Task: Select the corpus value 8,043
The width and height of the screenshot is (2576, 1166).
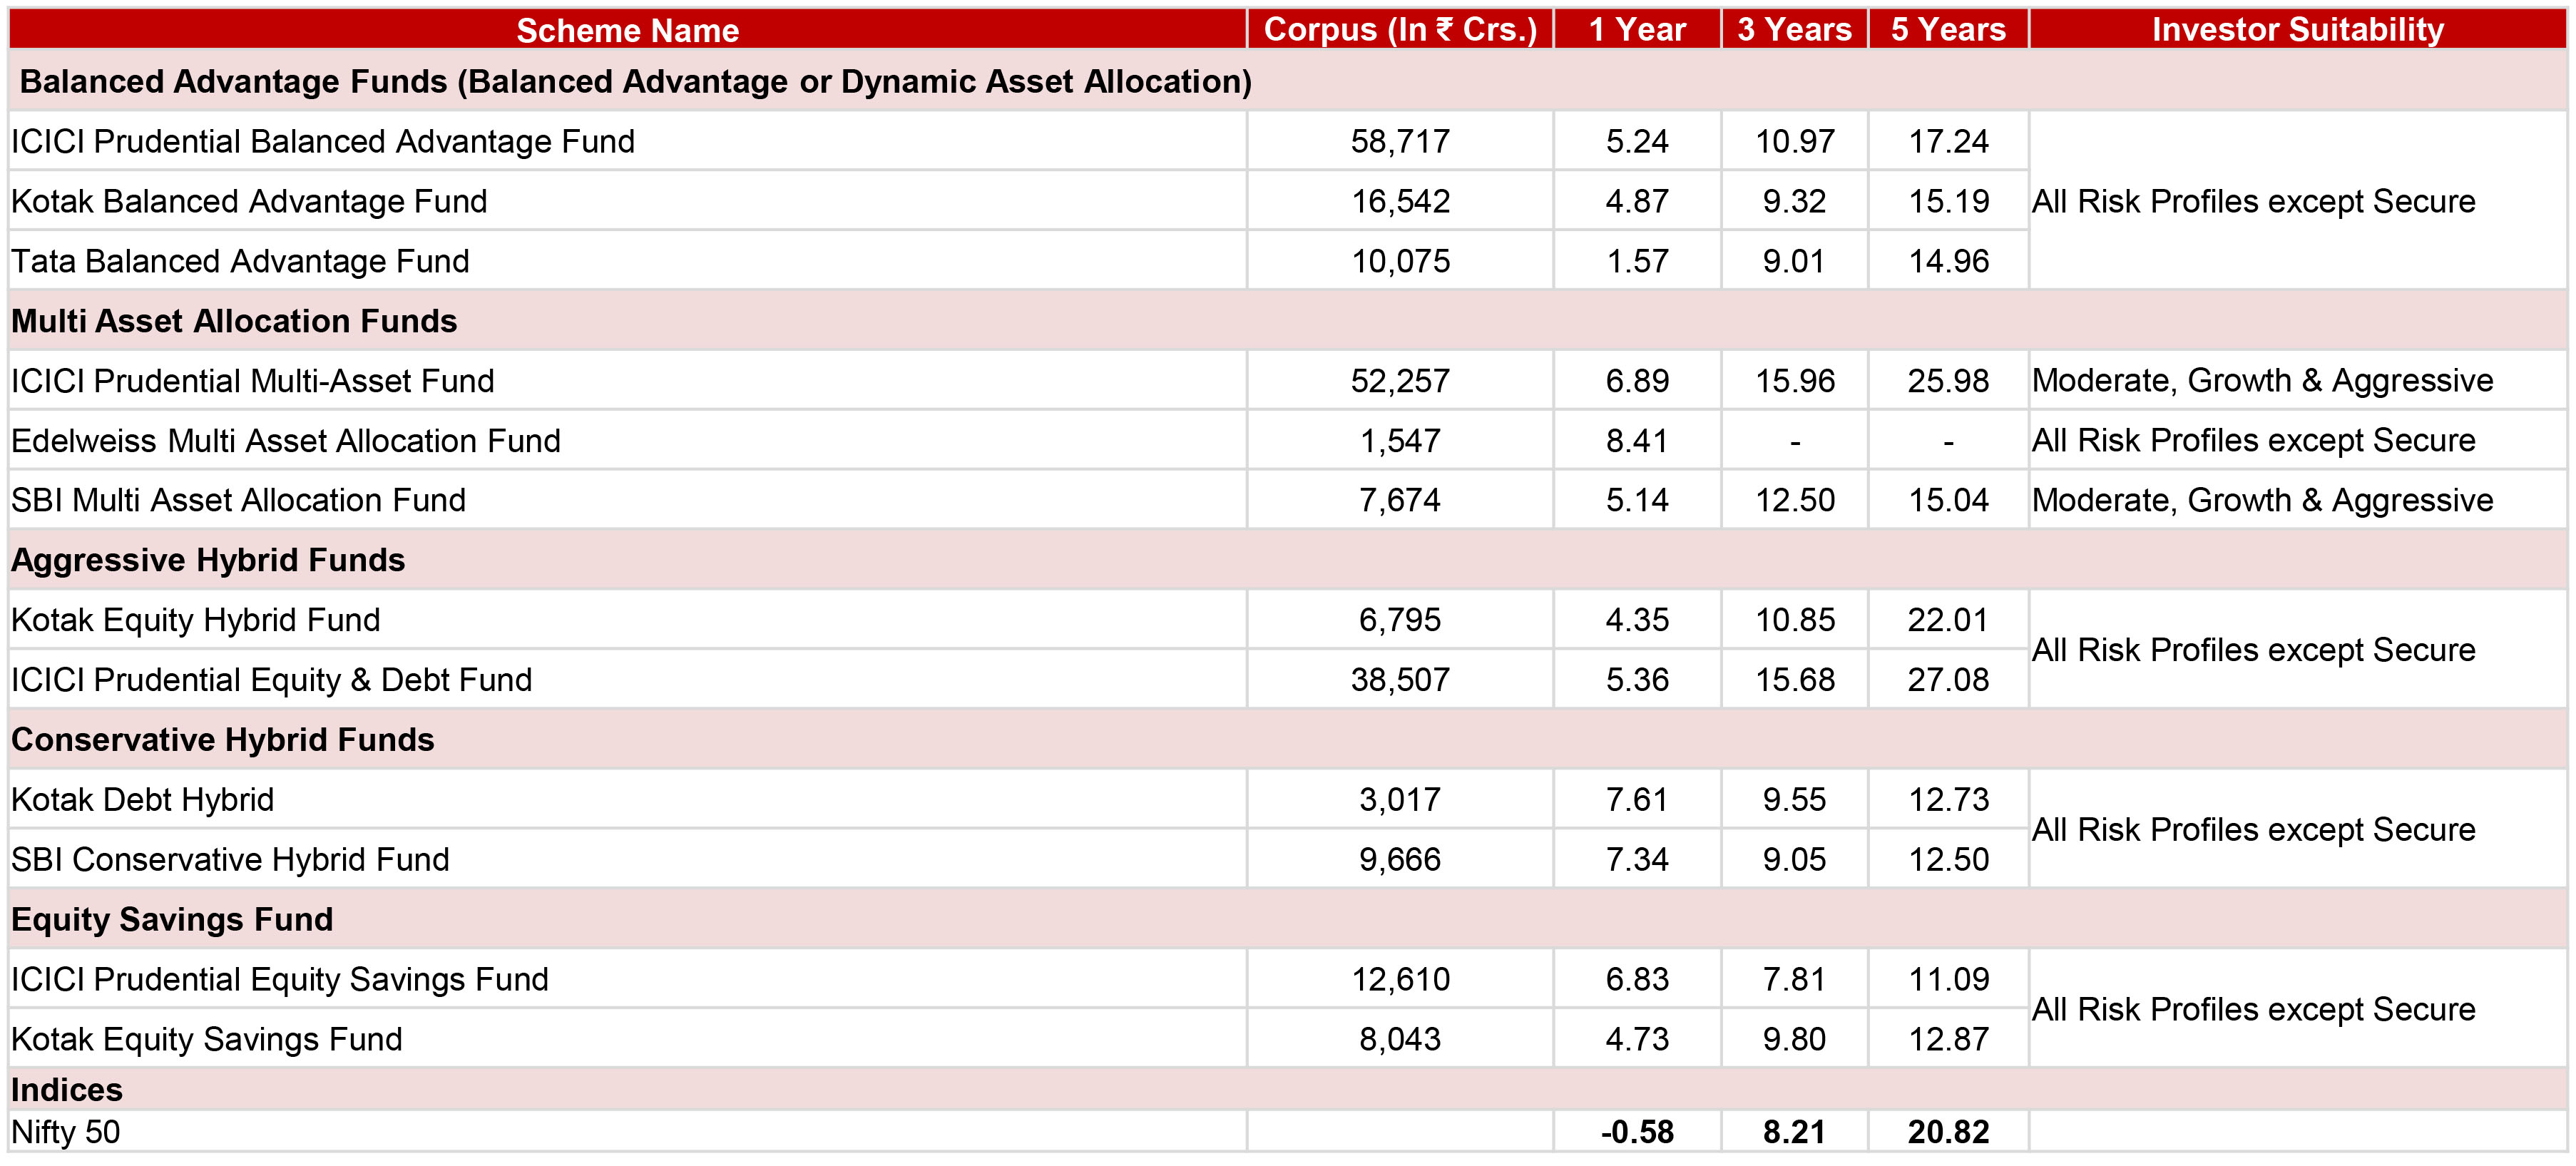Action: point(1400,1040)
